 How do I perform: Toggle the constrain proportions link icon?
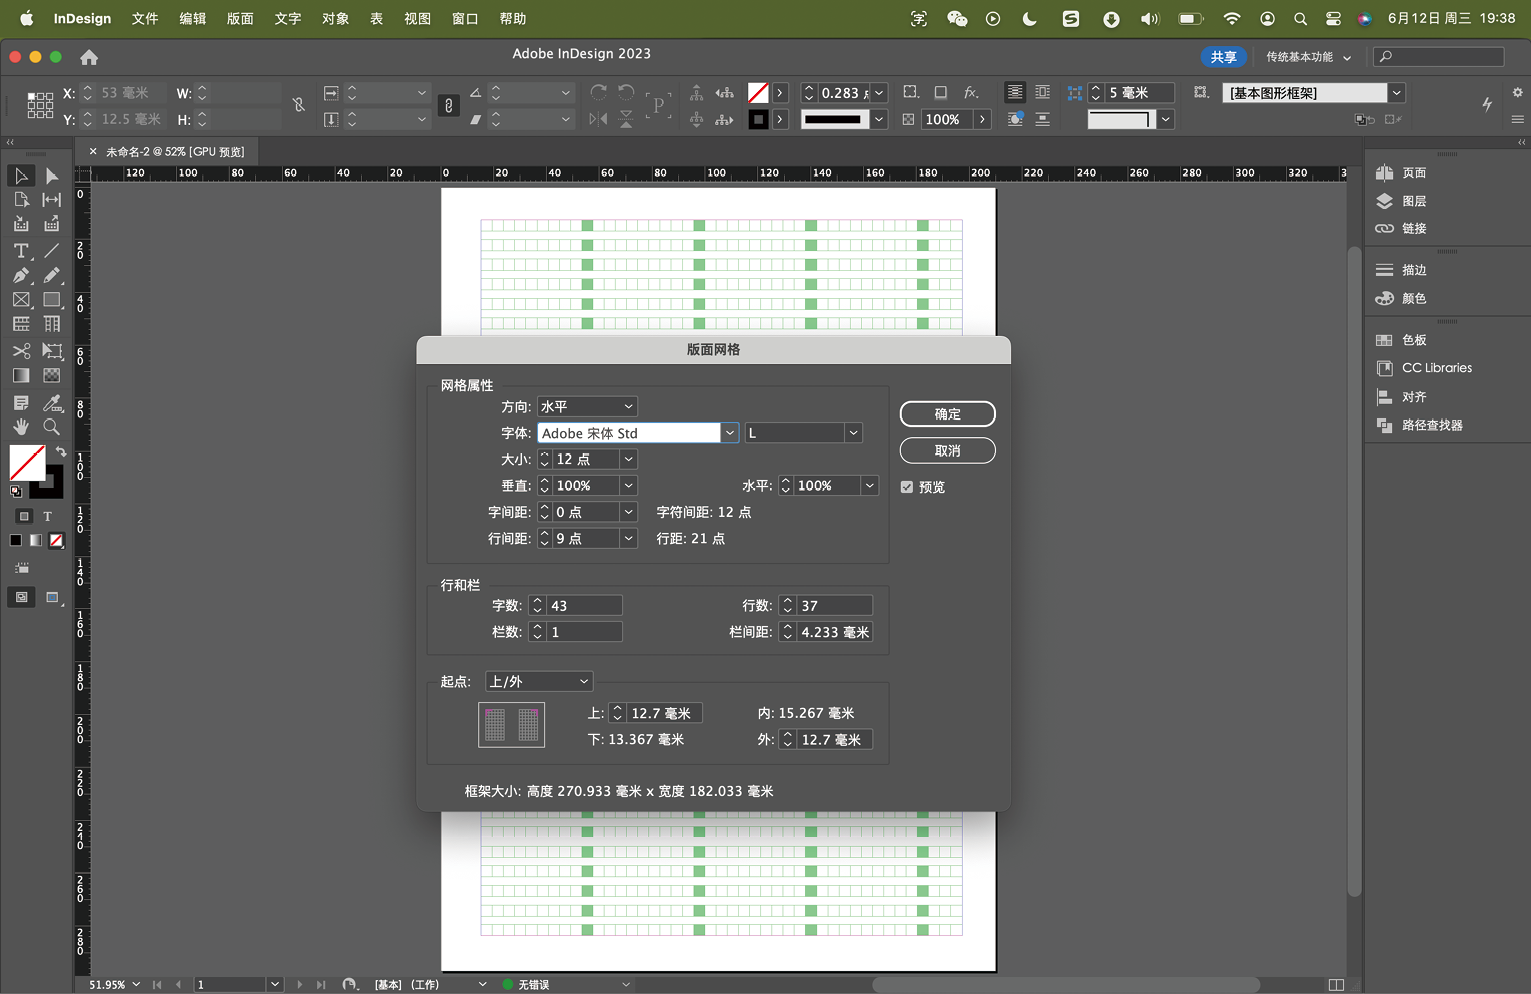point(298,105)
